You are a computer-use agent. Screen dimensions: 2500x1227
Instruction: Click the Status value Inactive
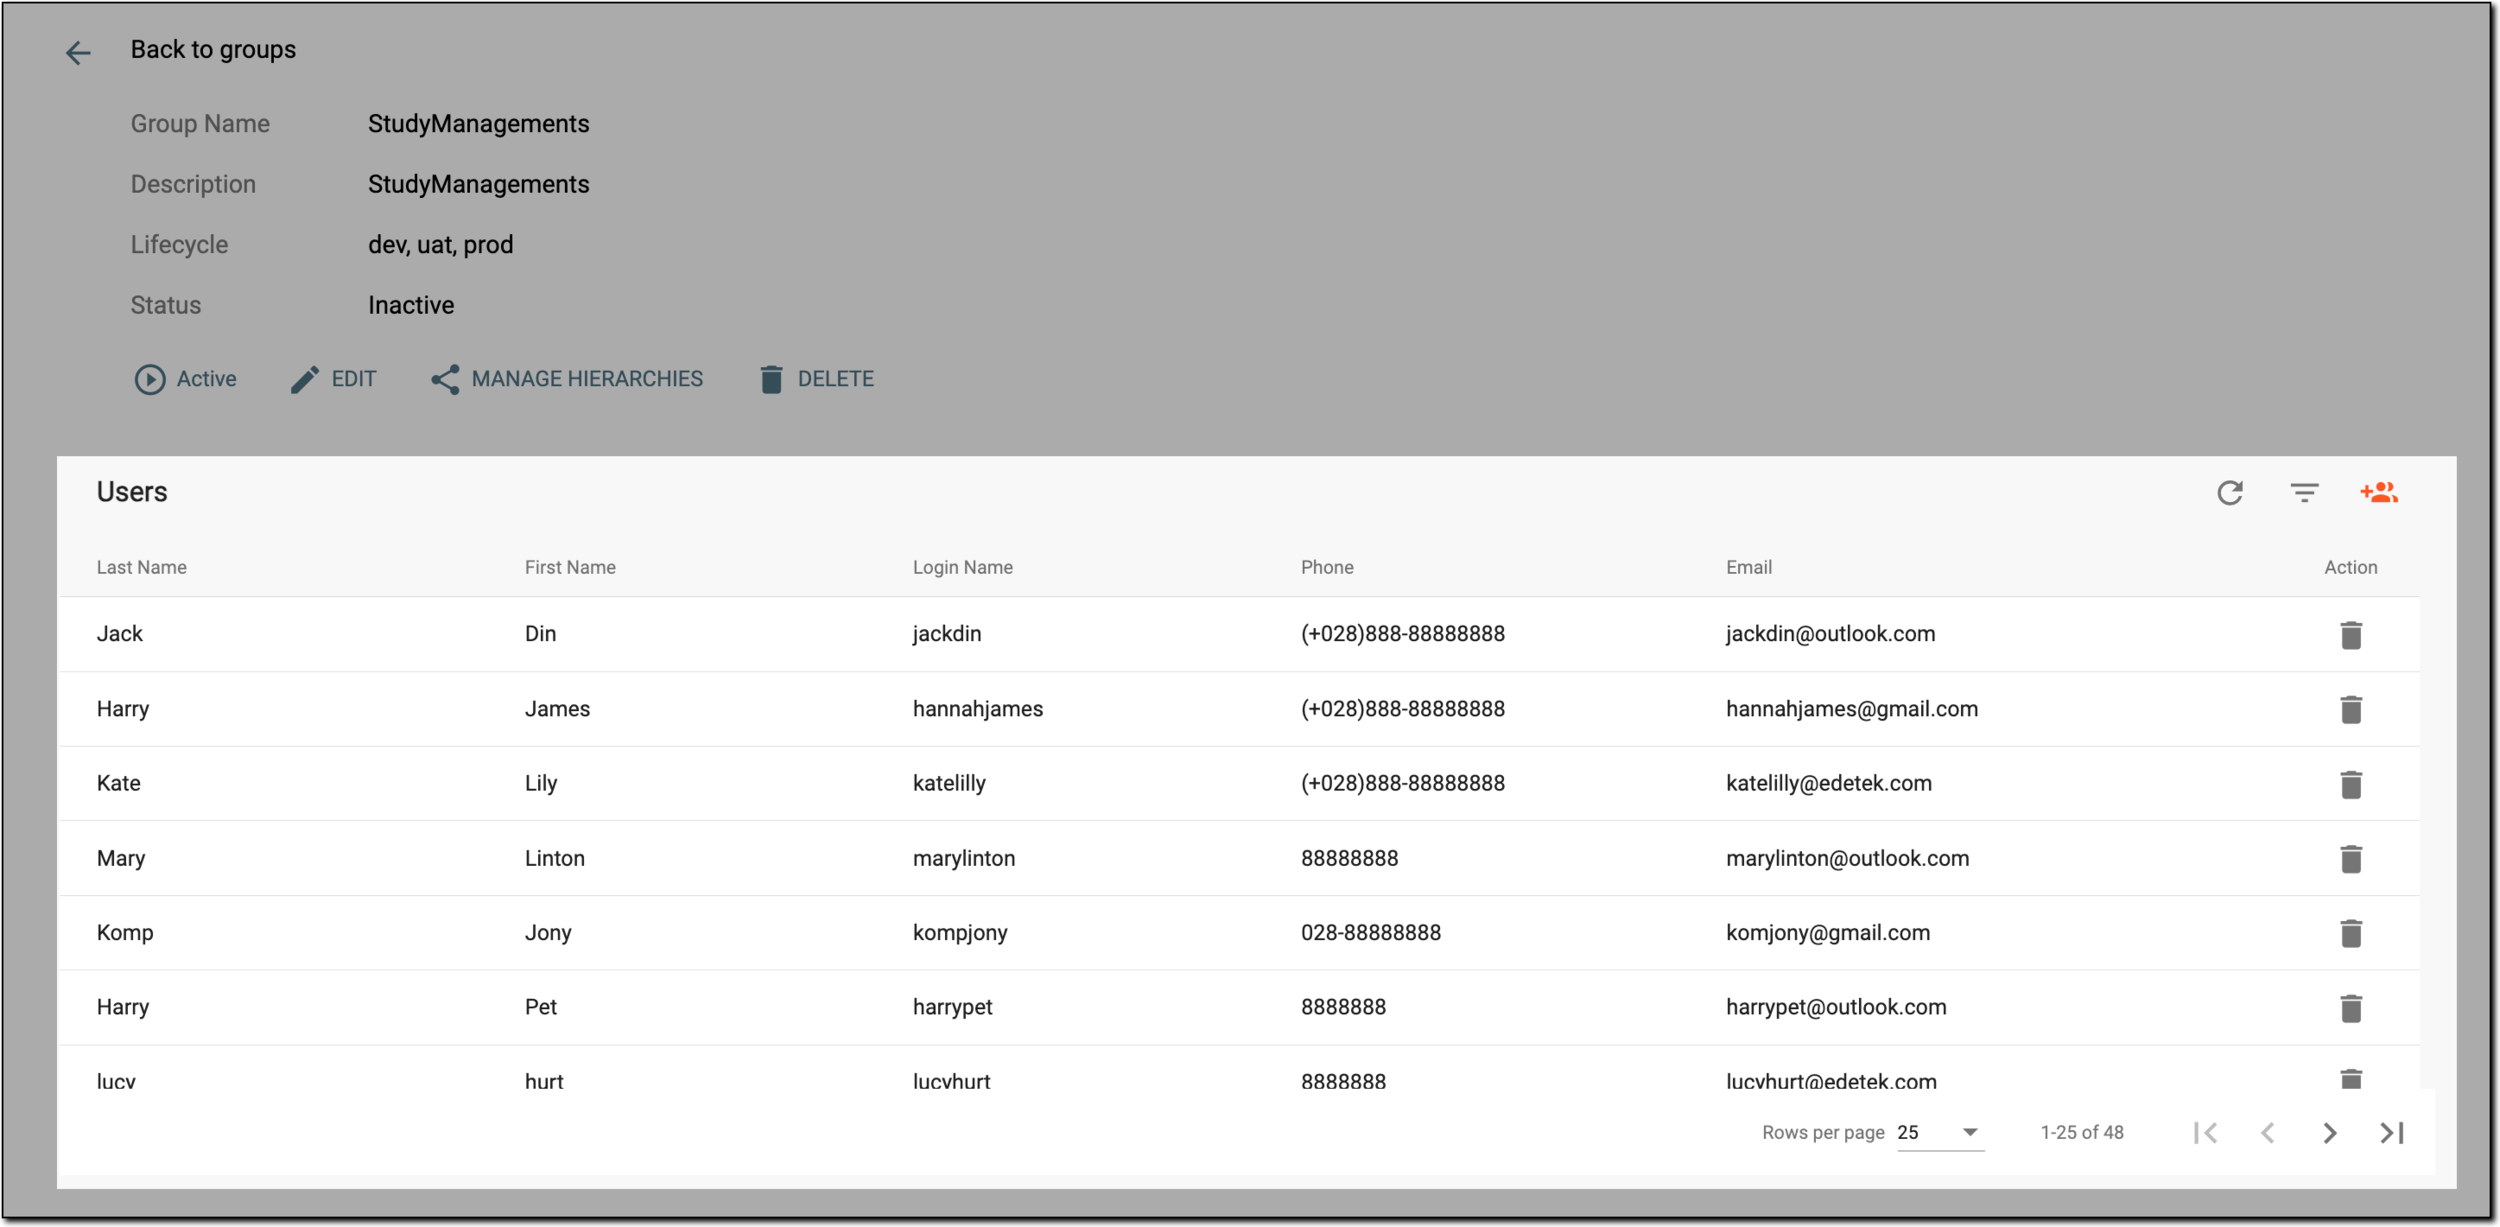click(411, 305)
